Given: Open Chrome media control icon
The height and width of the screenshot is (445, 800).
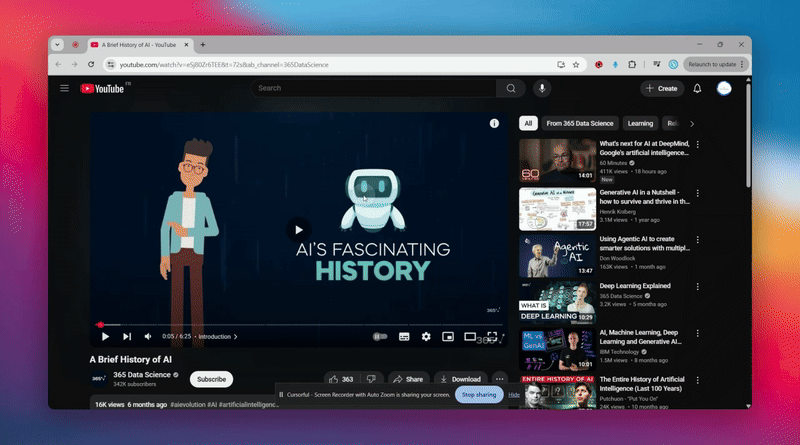Looking at the screenshot, I should (x=657, y=64).
